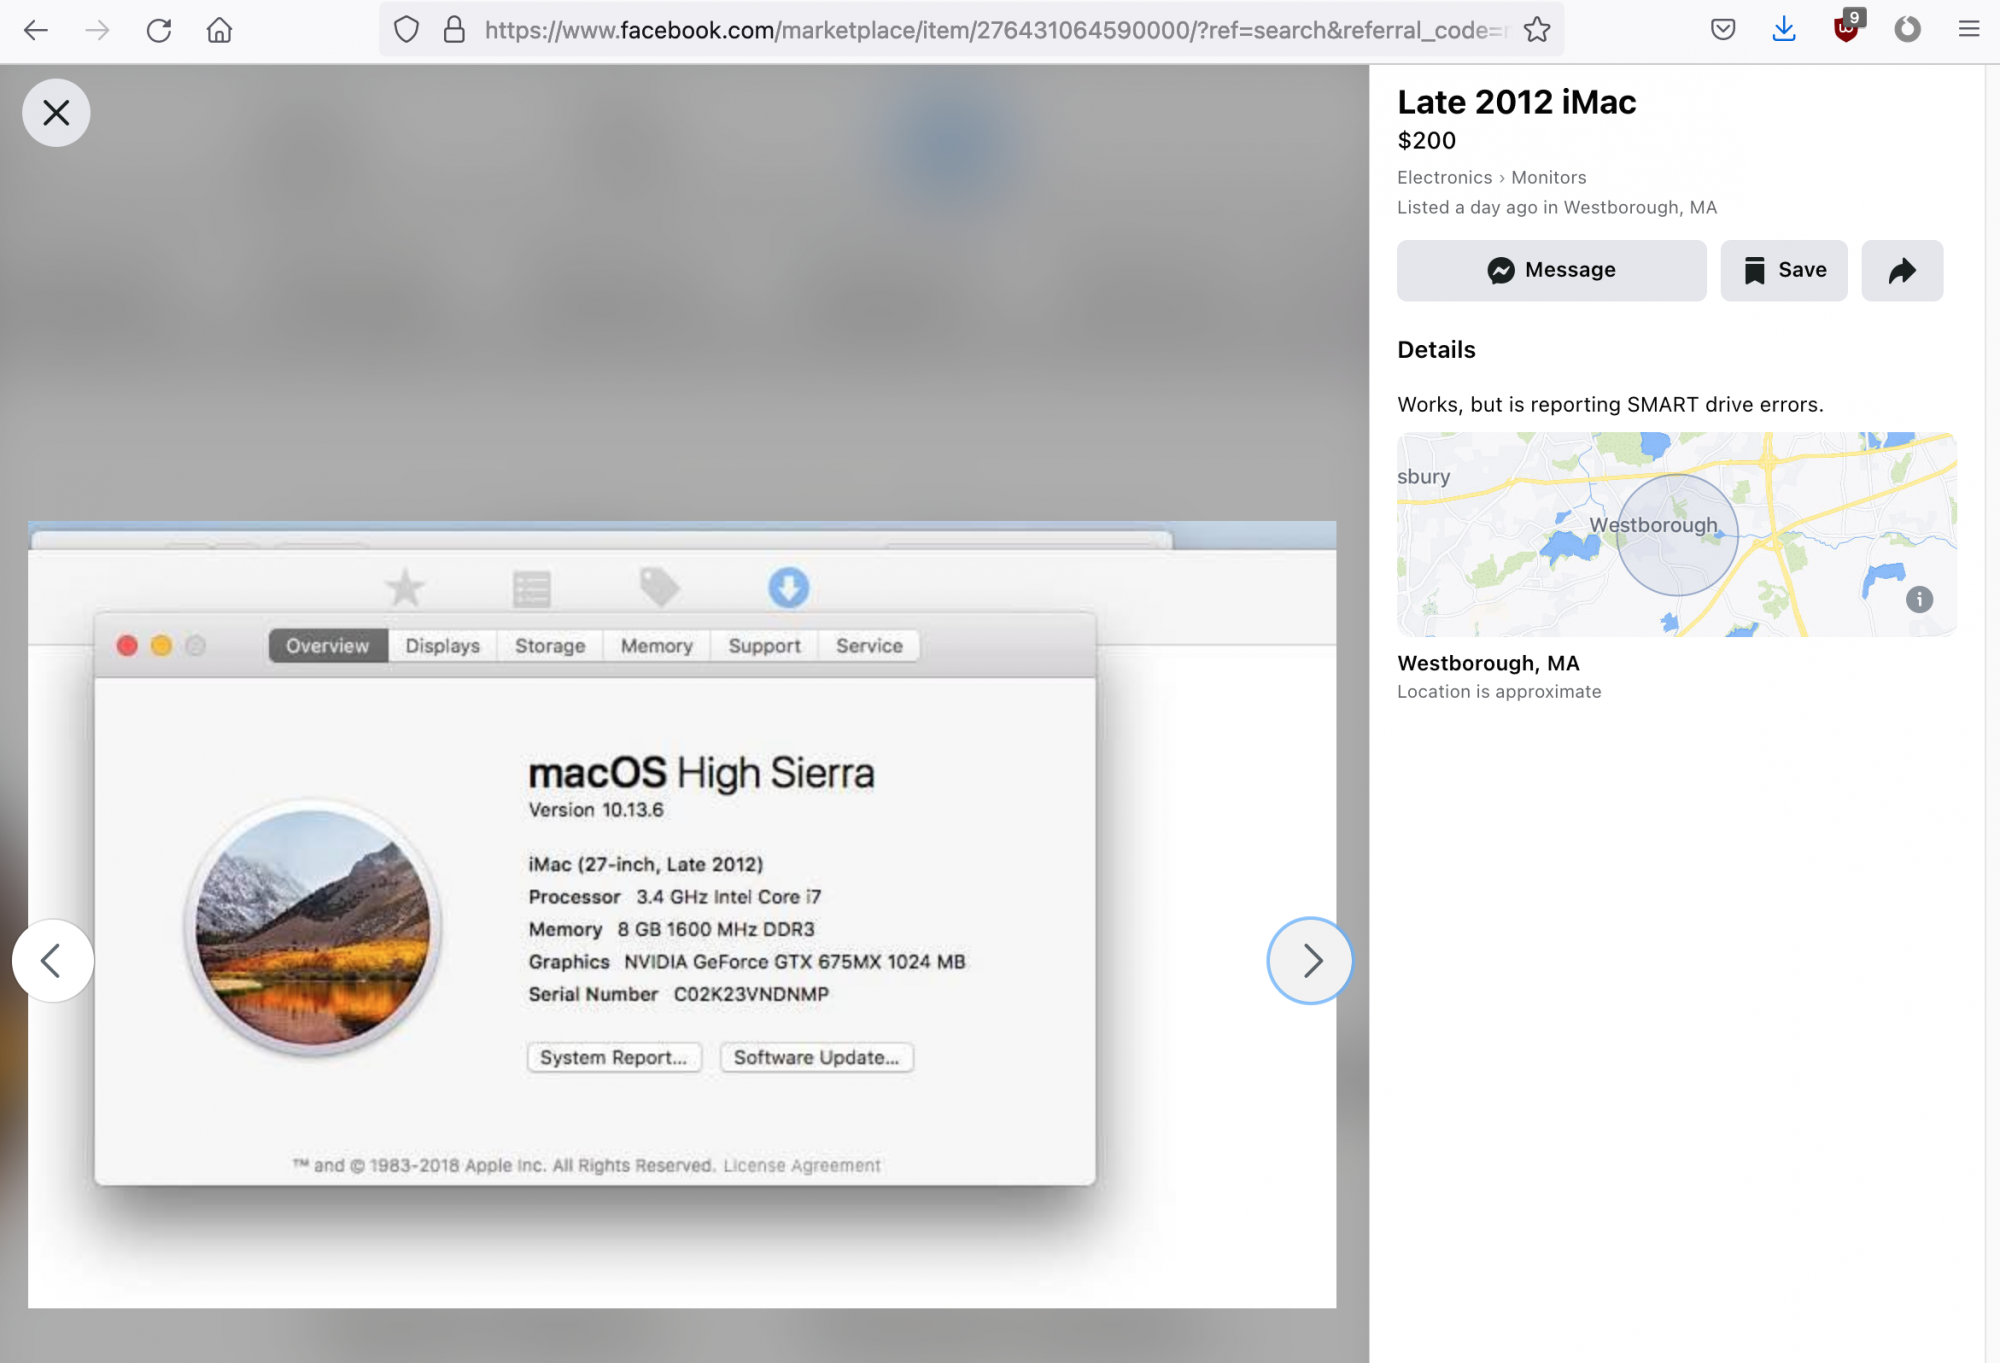Open the browser home page
2000x1363 pixels.
coord(219,30)
